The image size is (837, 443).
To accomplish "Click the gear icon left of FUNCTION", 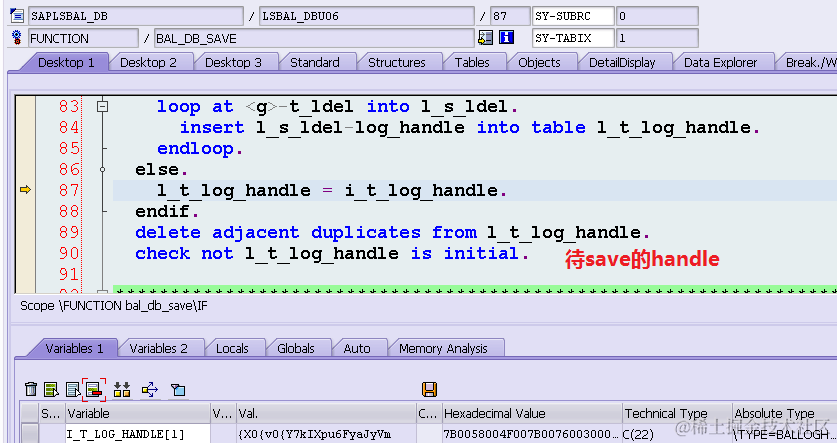I will tap(17, 37).
